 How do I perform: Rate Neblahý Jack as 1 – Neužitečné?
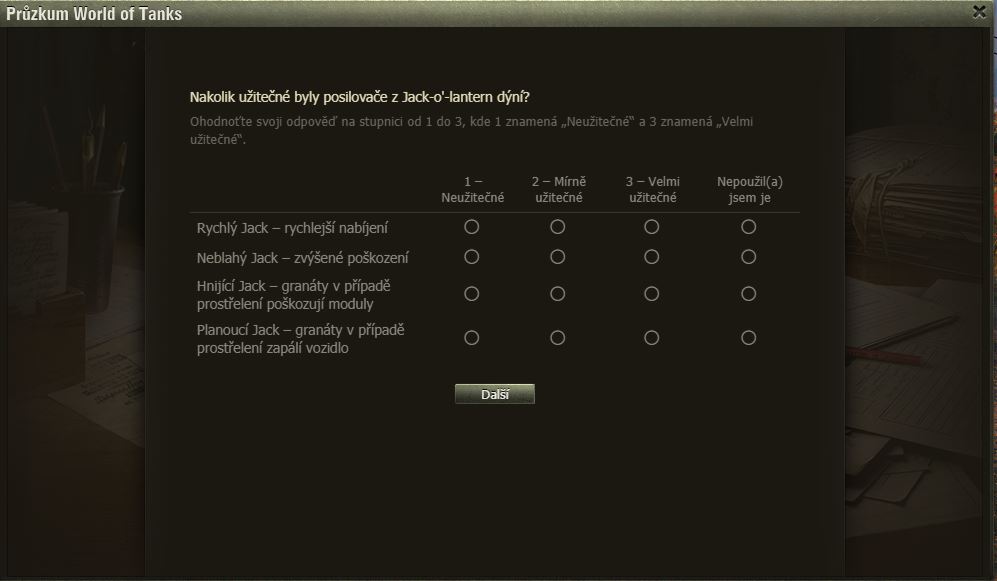click(x=472, y=257)
